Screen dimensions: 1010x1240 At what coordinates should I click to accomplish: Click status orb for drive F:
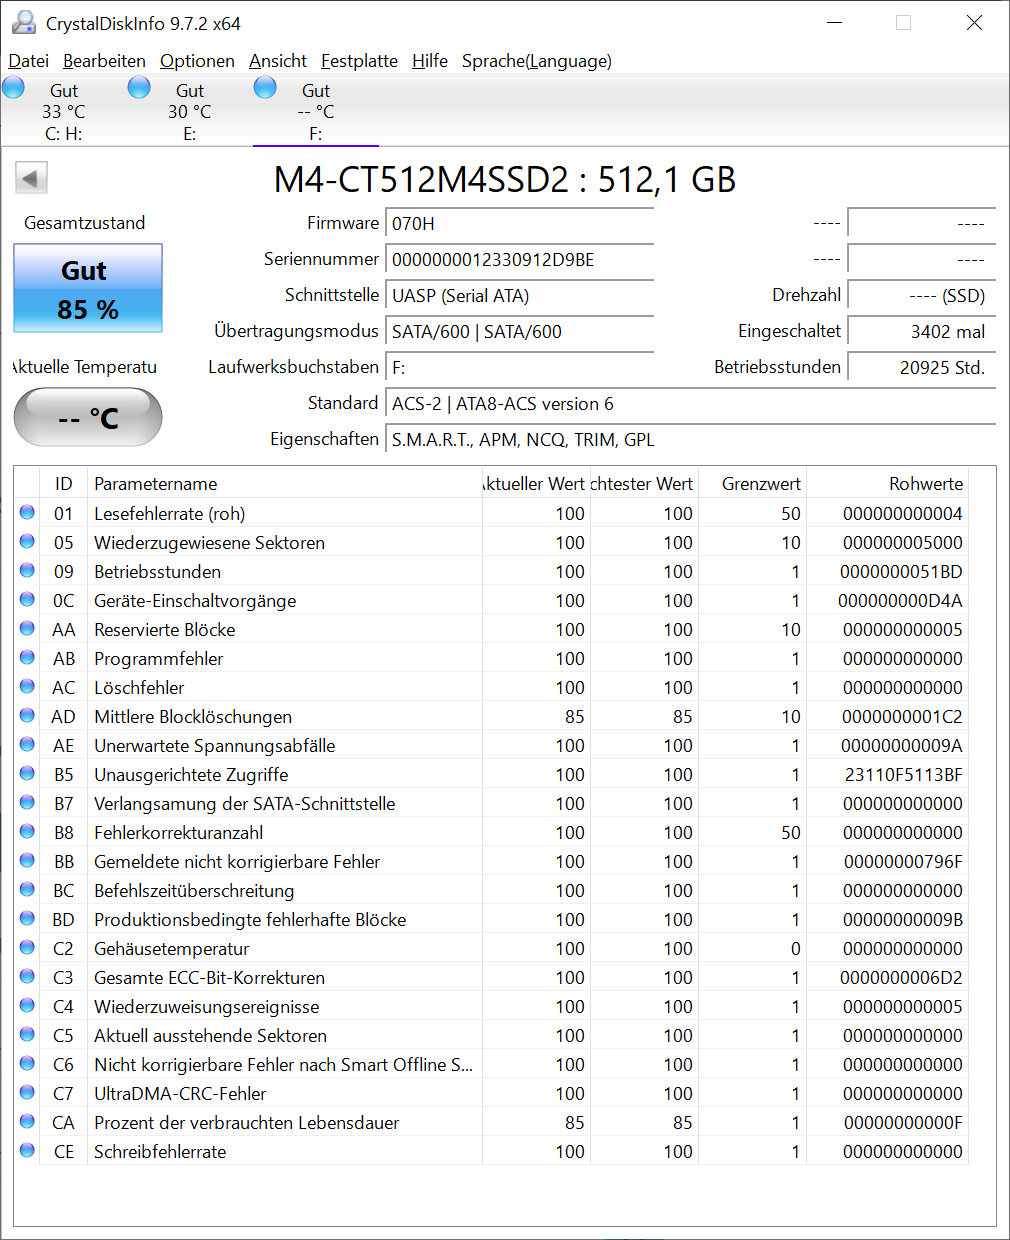pos(265,88)
